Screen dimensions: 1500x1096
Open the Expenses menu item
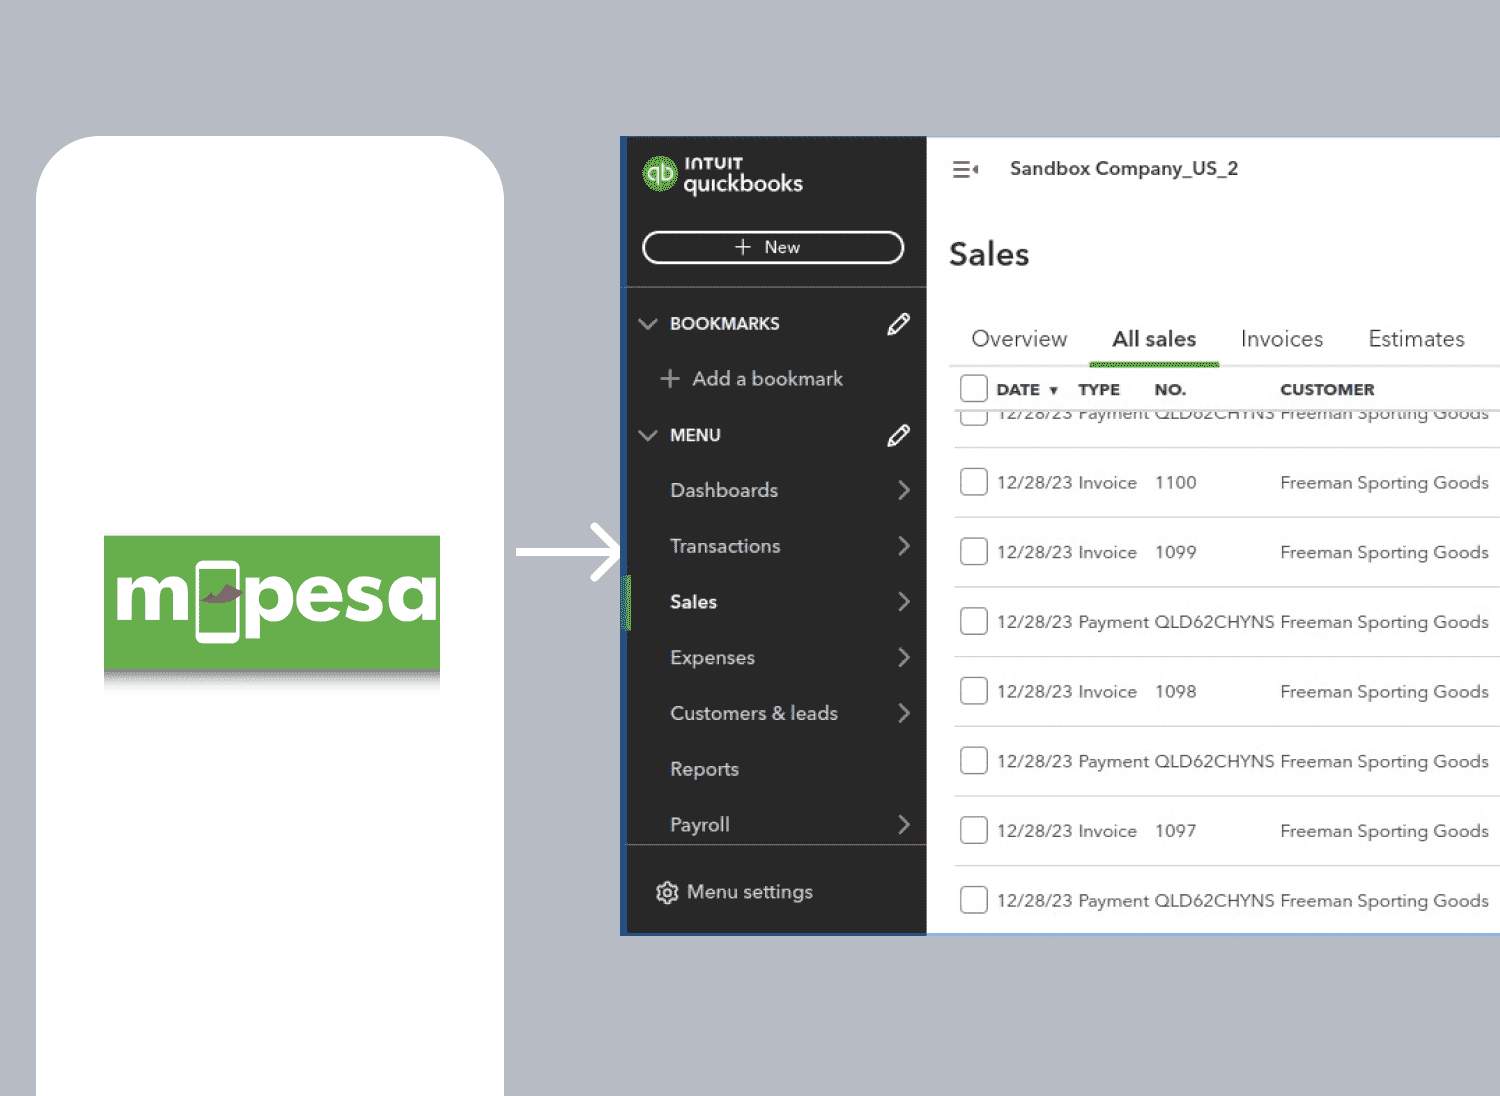pyautogui.click(x=712, y=657)
